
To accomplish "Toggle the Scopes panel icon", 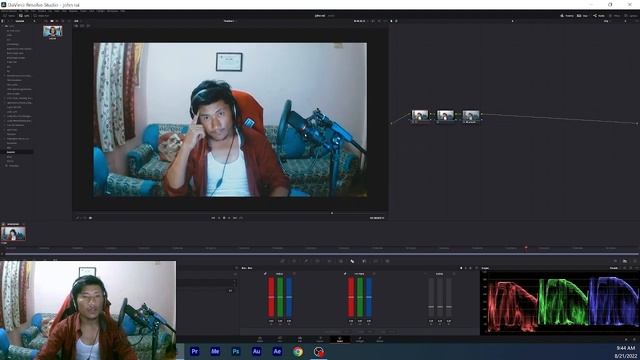I will [x=624, y=261].
